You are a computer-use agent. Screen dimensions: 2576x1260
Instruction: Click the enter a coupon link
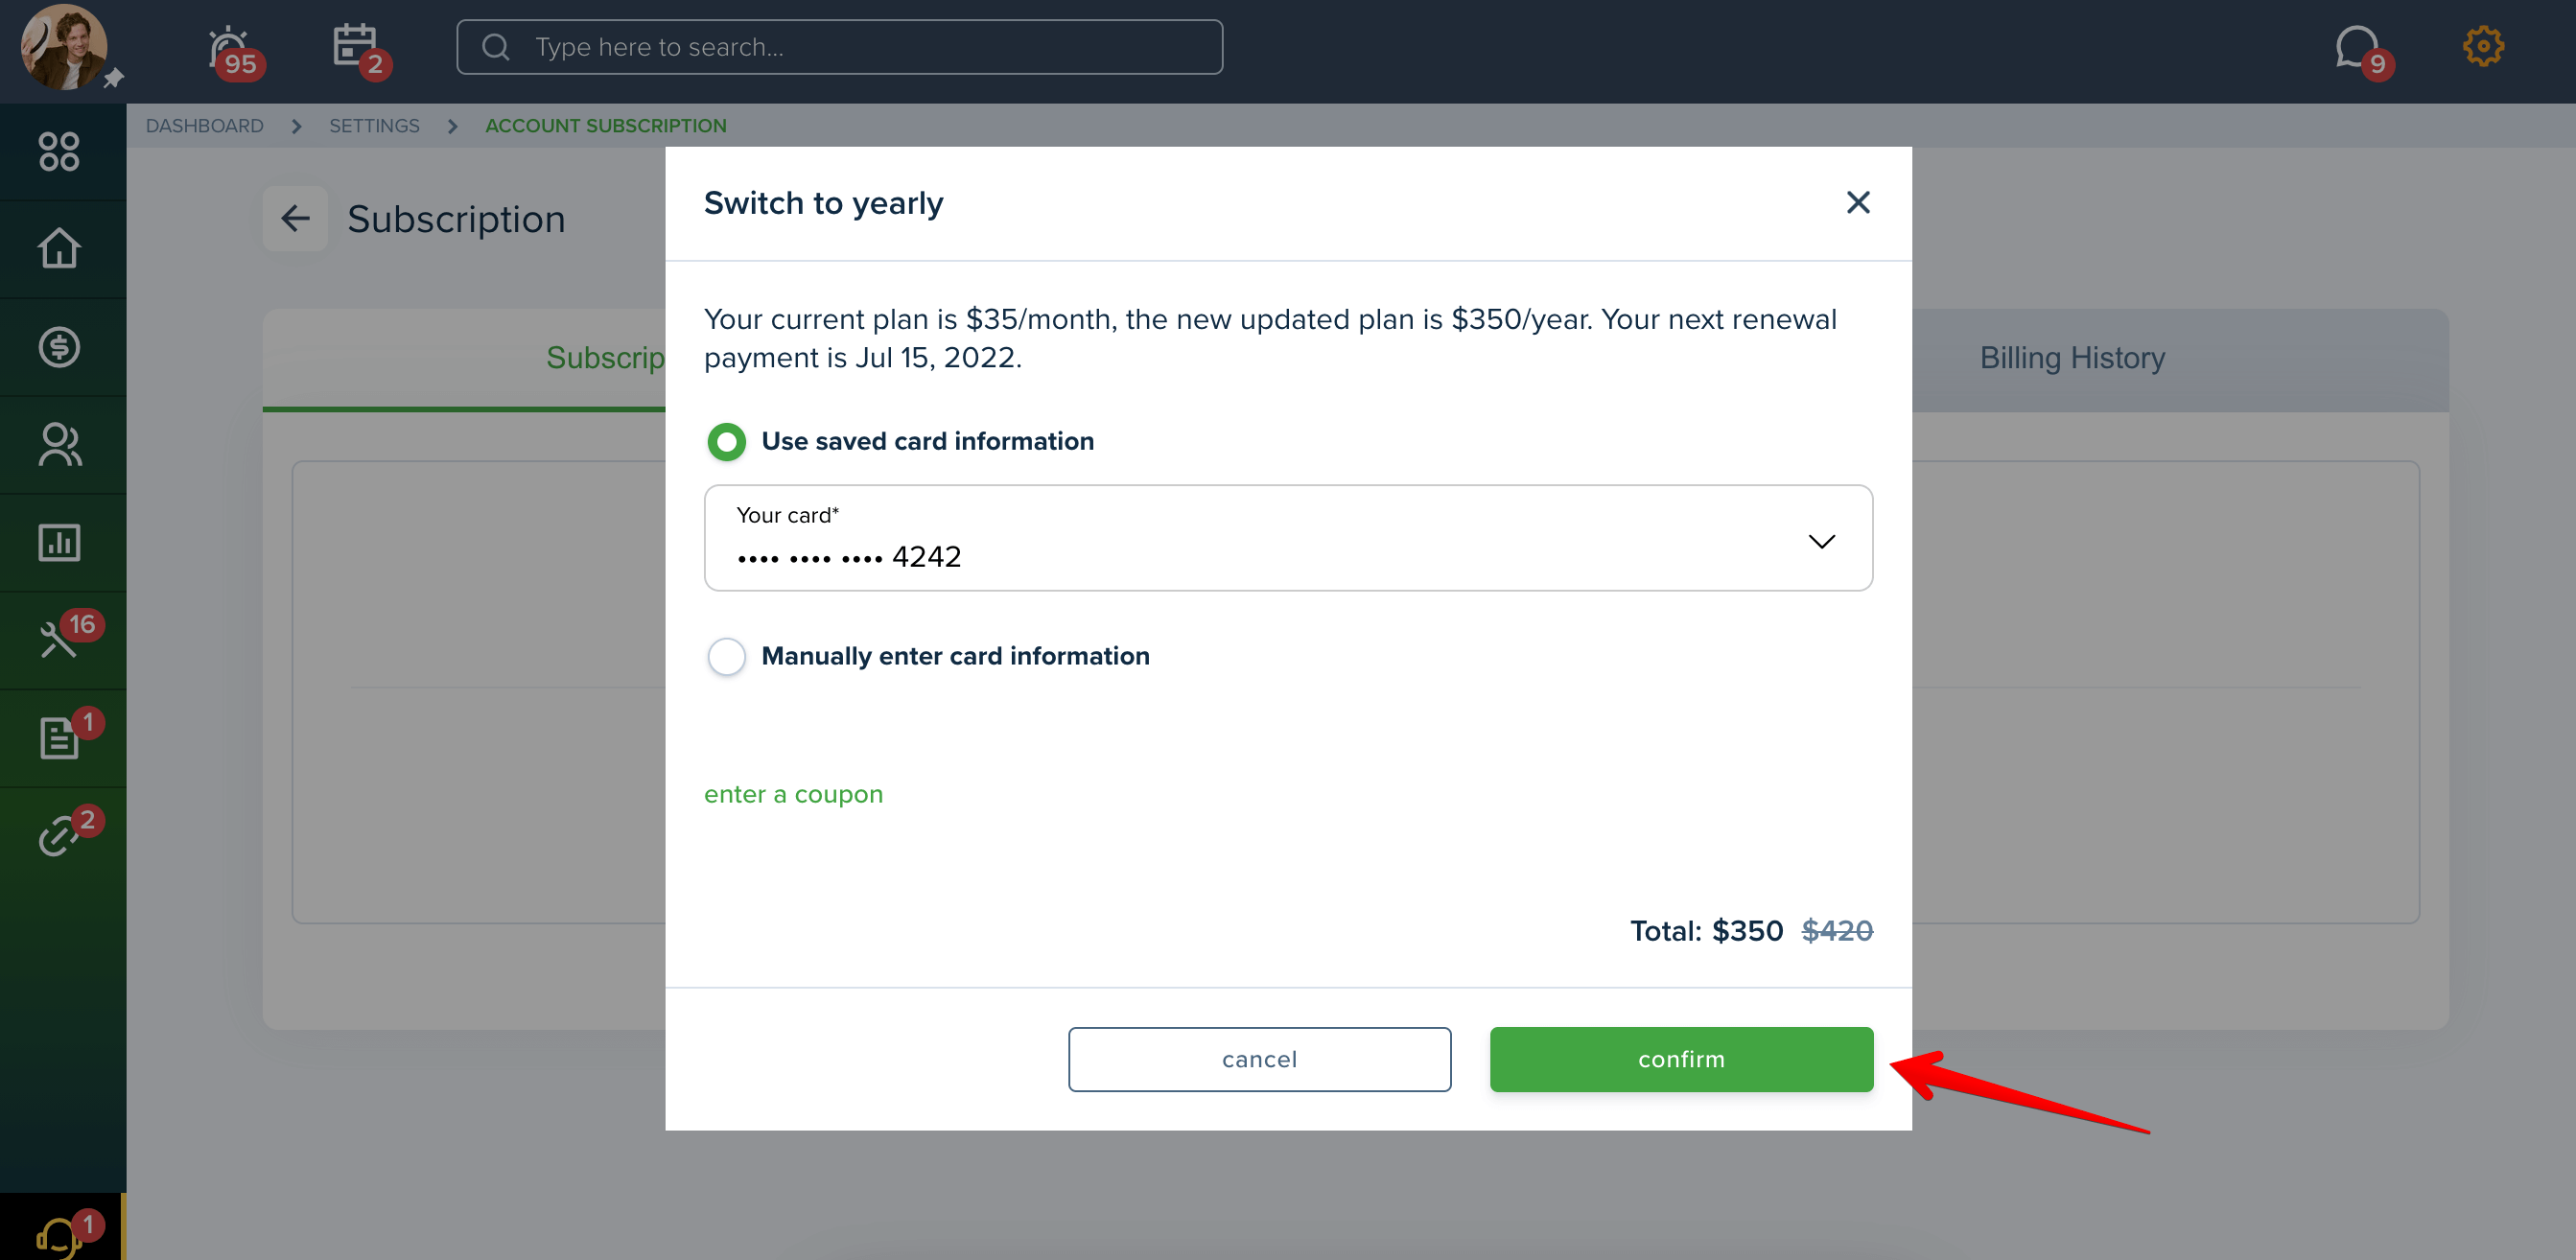click(793, 794)
